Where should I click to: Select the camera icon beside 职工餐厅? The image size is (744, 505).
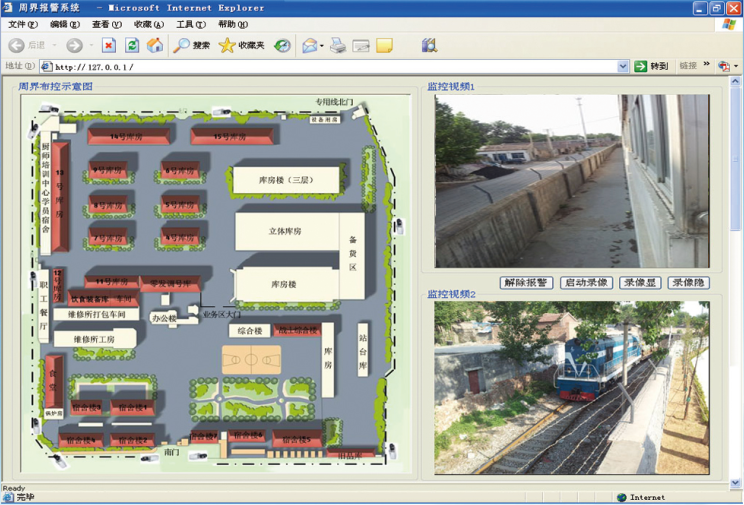(33, 279)
